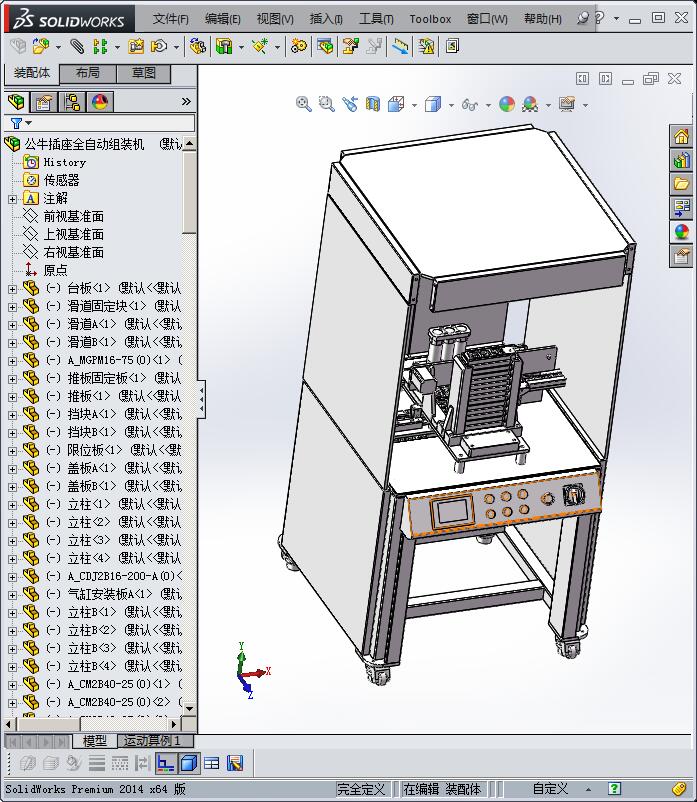Click the save-with-pencil icon in bottom toolbar
This screenshot has width=697, height=802.
(x=235, y=764)
